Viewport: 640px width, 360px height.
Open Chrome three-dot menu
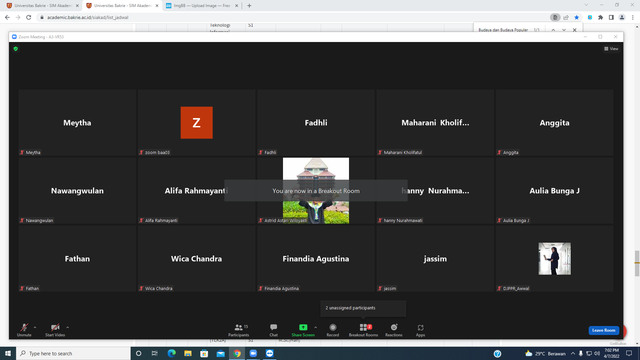click(633, 18)
